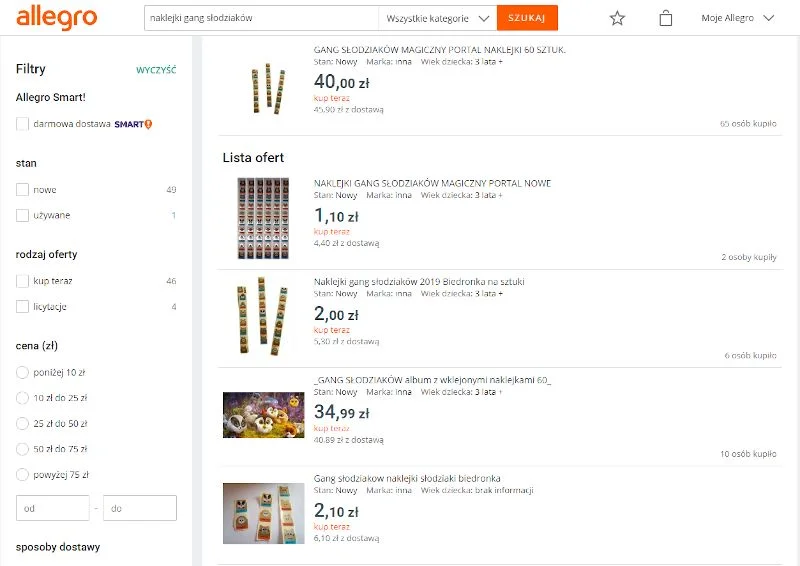Click the search box with naklejki gang słodziaków
This screenshot has height=566, width=800.
(261, 18)
